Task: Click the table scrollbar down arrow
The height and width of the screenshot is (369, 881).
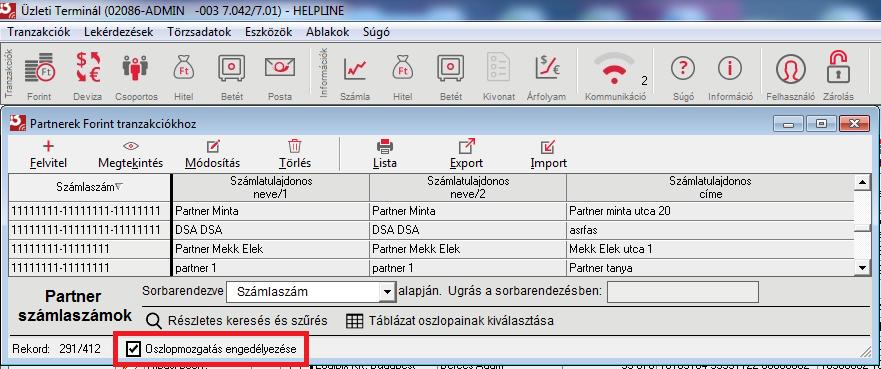Action: click(x=861, y=268)
